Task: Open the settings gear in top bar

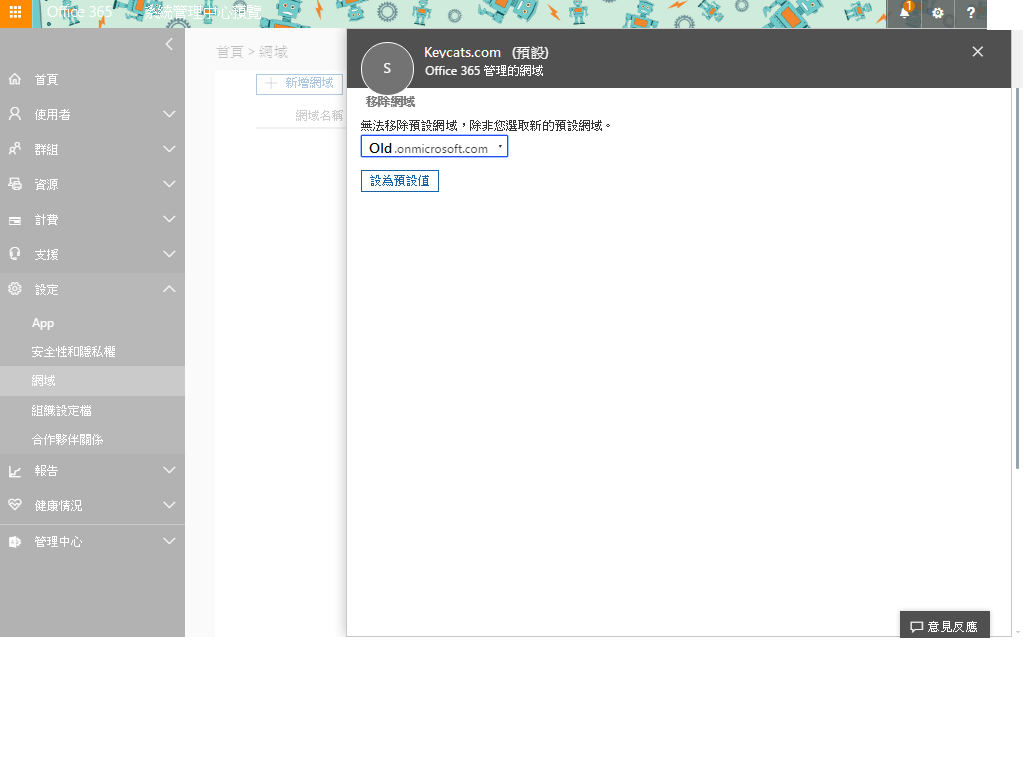Action: click(938, 12)
